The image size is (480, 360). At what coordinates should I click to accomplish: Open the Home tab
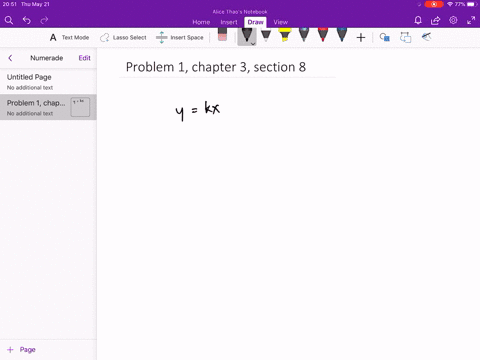tap(201, 22)
